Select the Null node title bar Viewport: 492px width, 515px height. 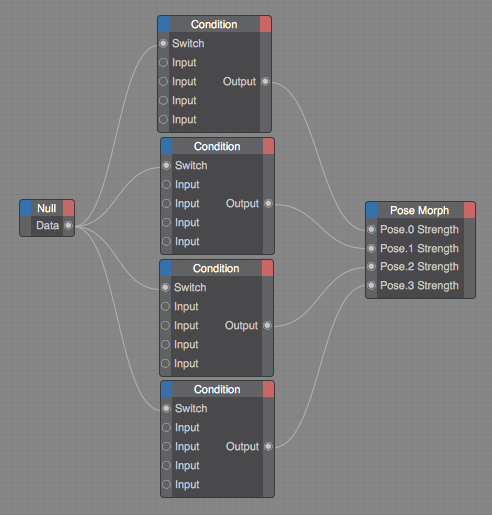[47, 208]
